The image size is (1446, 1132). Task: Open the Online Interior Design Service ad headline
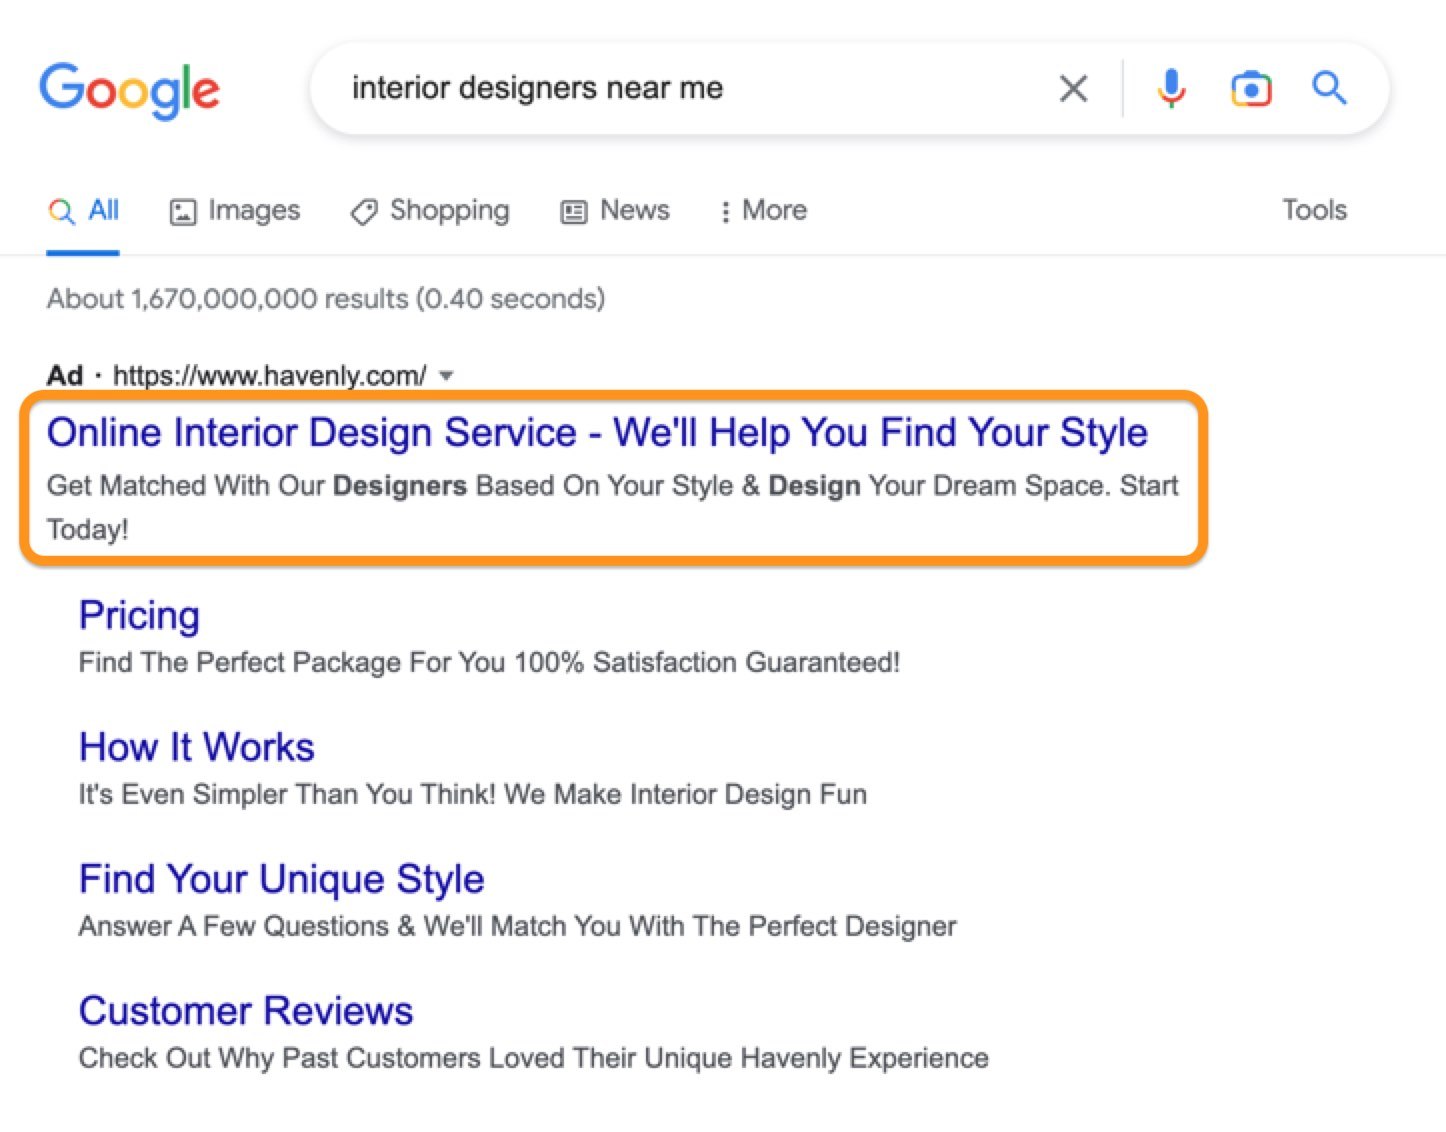(x=597, y=433)
